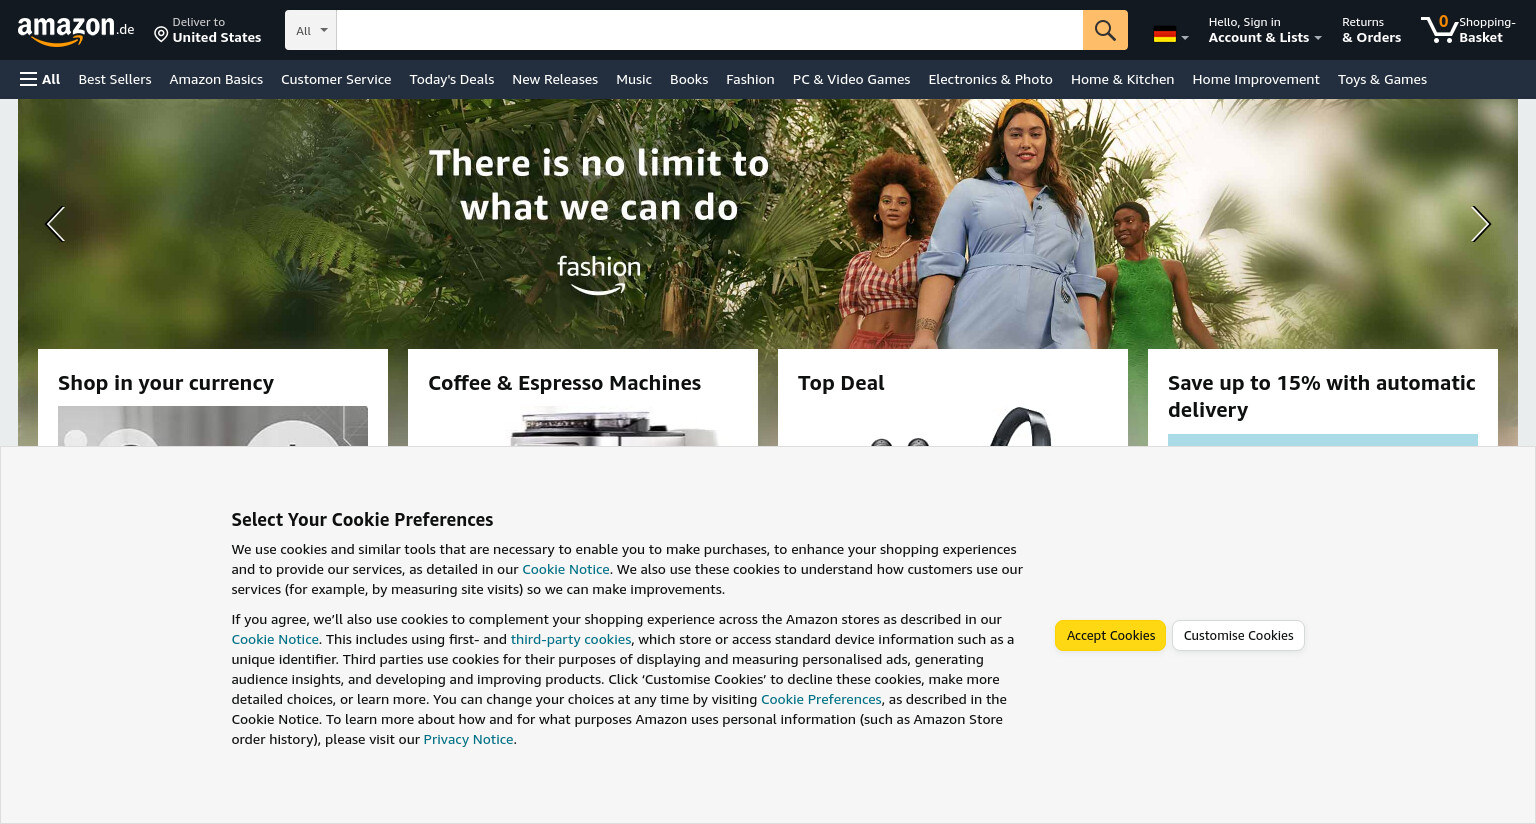Screen dimensions: 1536x824
Task: Click the Amazon fashion banner image
Action: [x=768, y=224]
